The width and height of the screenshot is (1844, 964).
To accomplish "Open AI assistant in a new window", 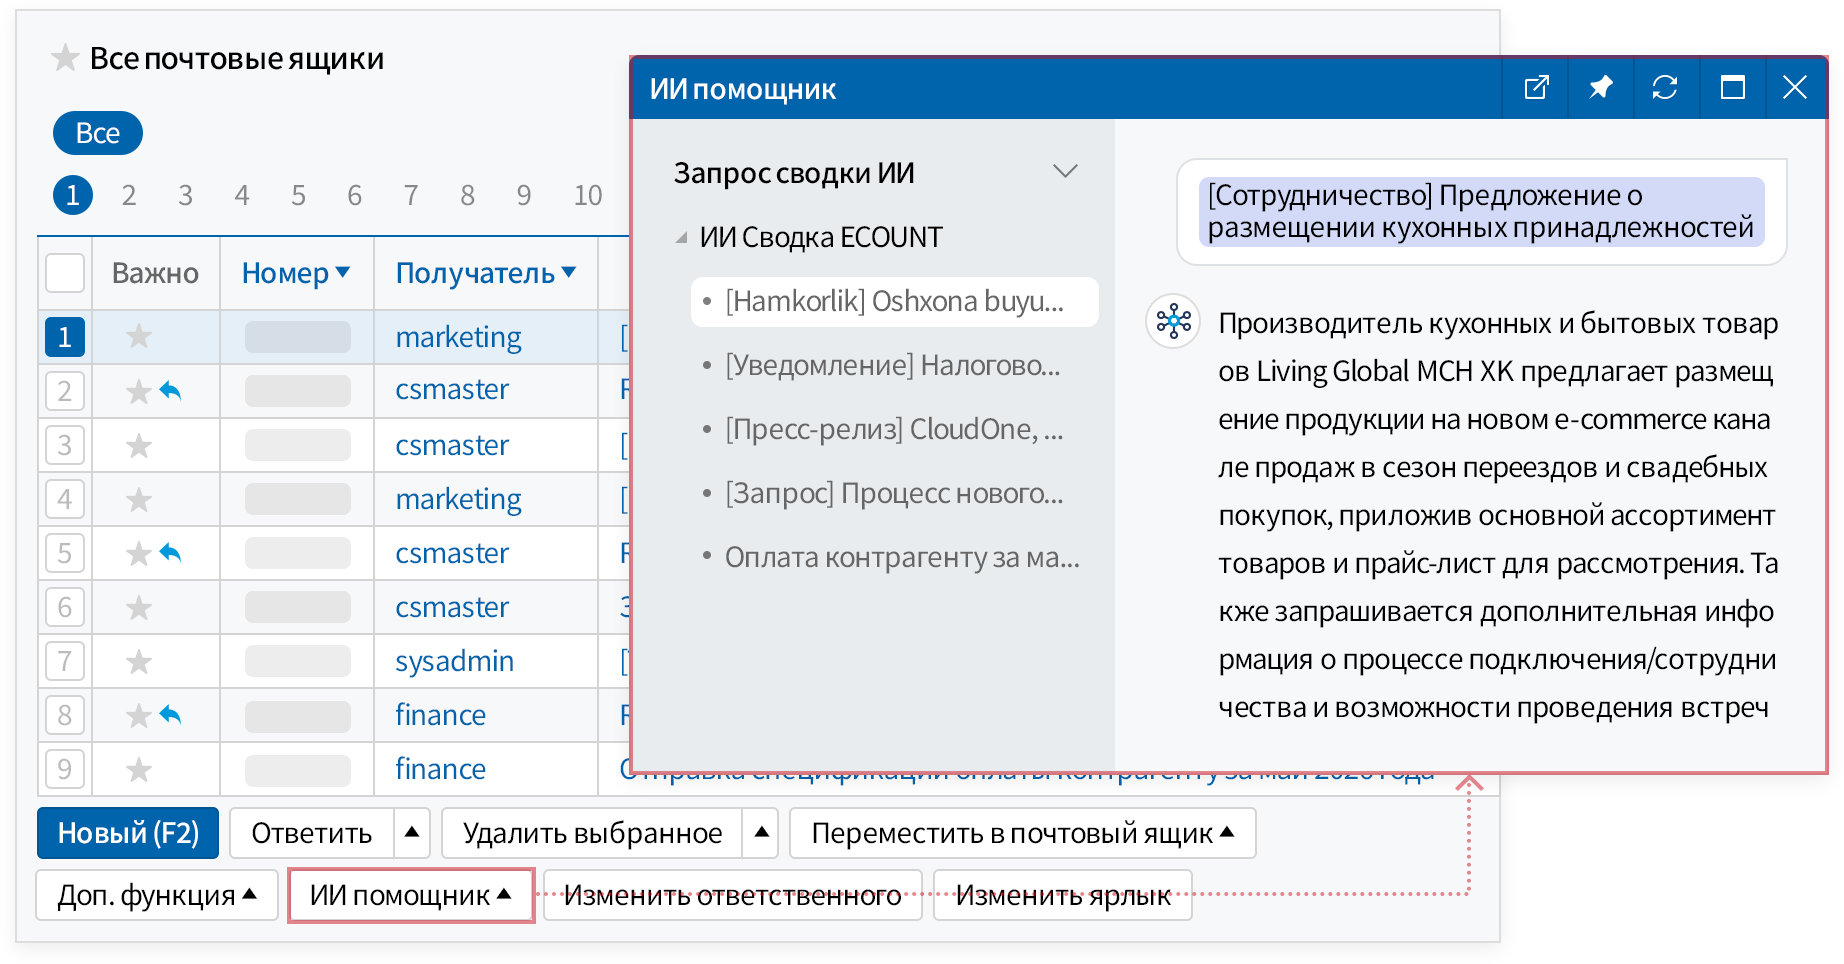I will tap(1537, 88).
